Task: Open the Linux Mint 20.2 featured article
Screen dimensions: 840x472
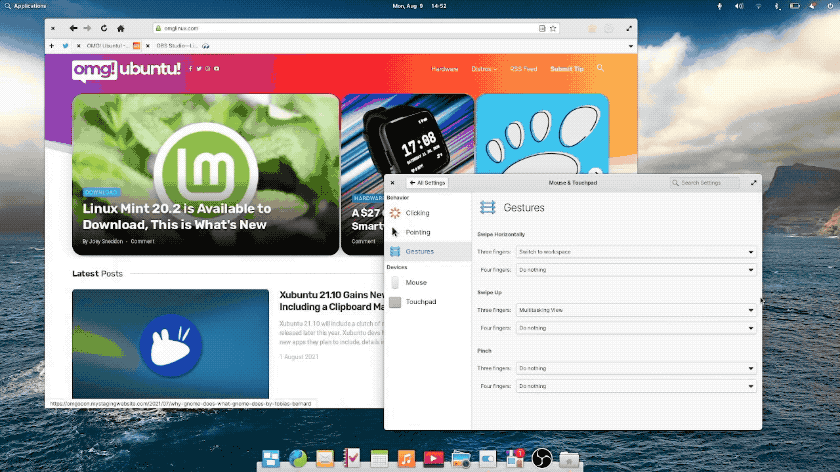Action: tap(206, 175)
